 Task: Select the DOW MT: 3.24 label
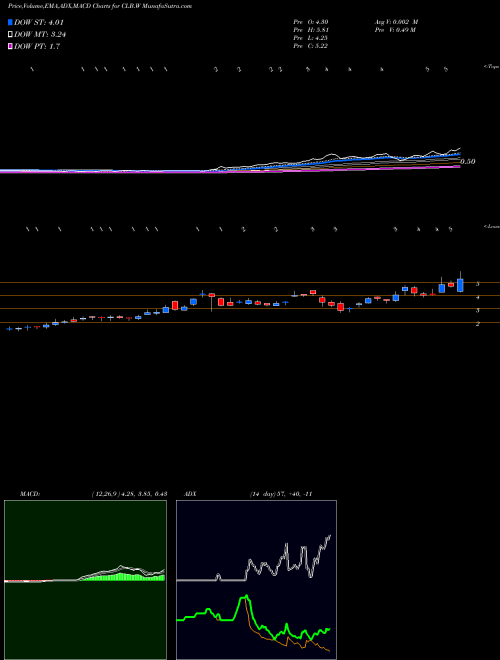(x=40, y=34)
